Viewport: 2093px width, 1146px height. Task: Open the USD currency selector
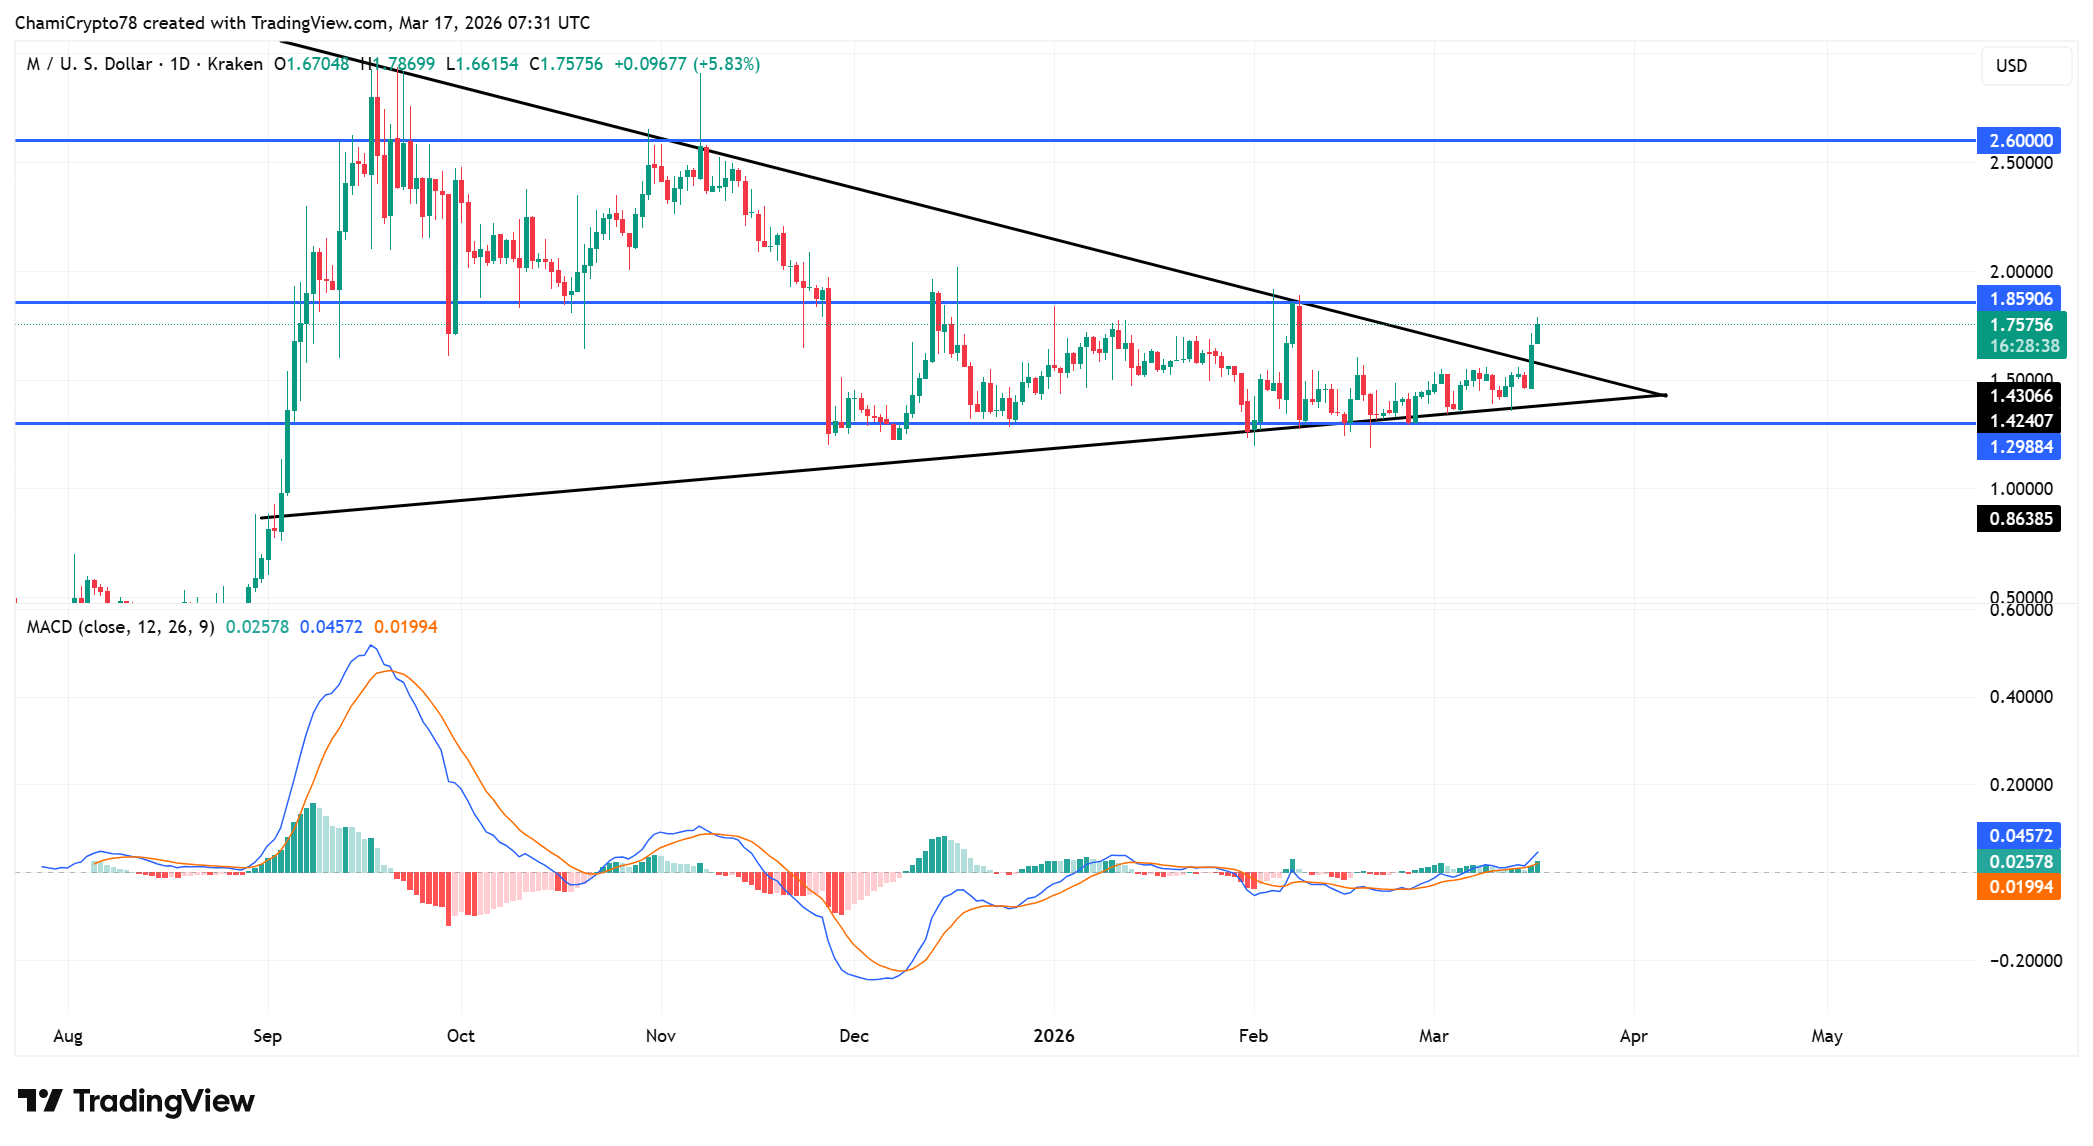(2025, 66)
